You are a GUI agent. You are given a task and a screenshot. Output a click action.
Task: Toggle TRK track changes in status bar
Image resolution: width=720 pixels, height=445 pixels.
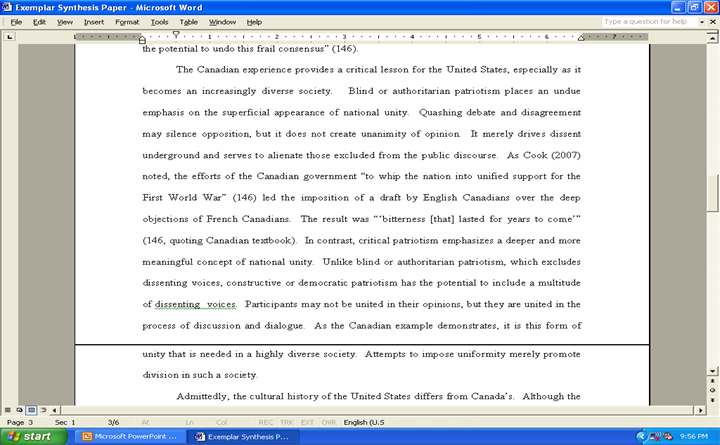287,422
